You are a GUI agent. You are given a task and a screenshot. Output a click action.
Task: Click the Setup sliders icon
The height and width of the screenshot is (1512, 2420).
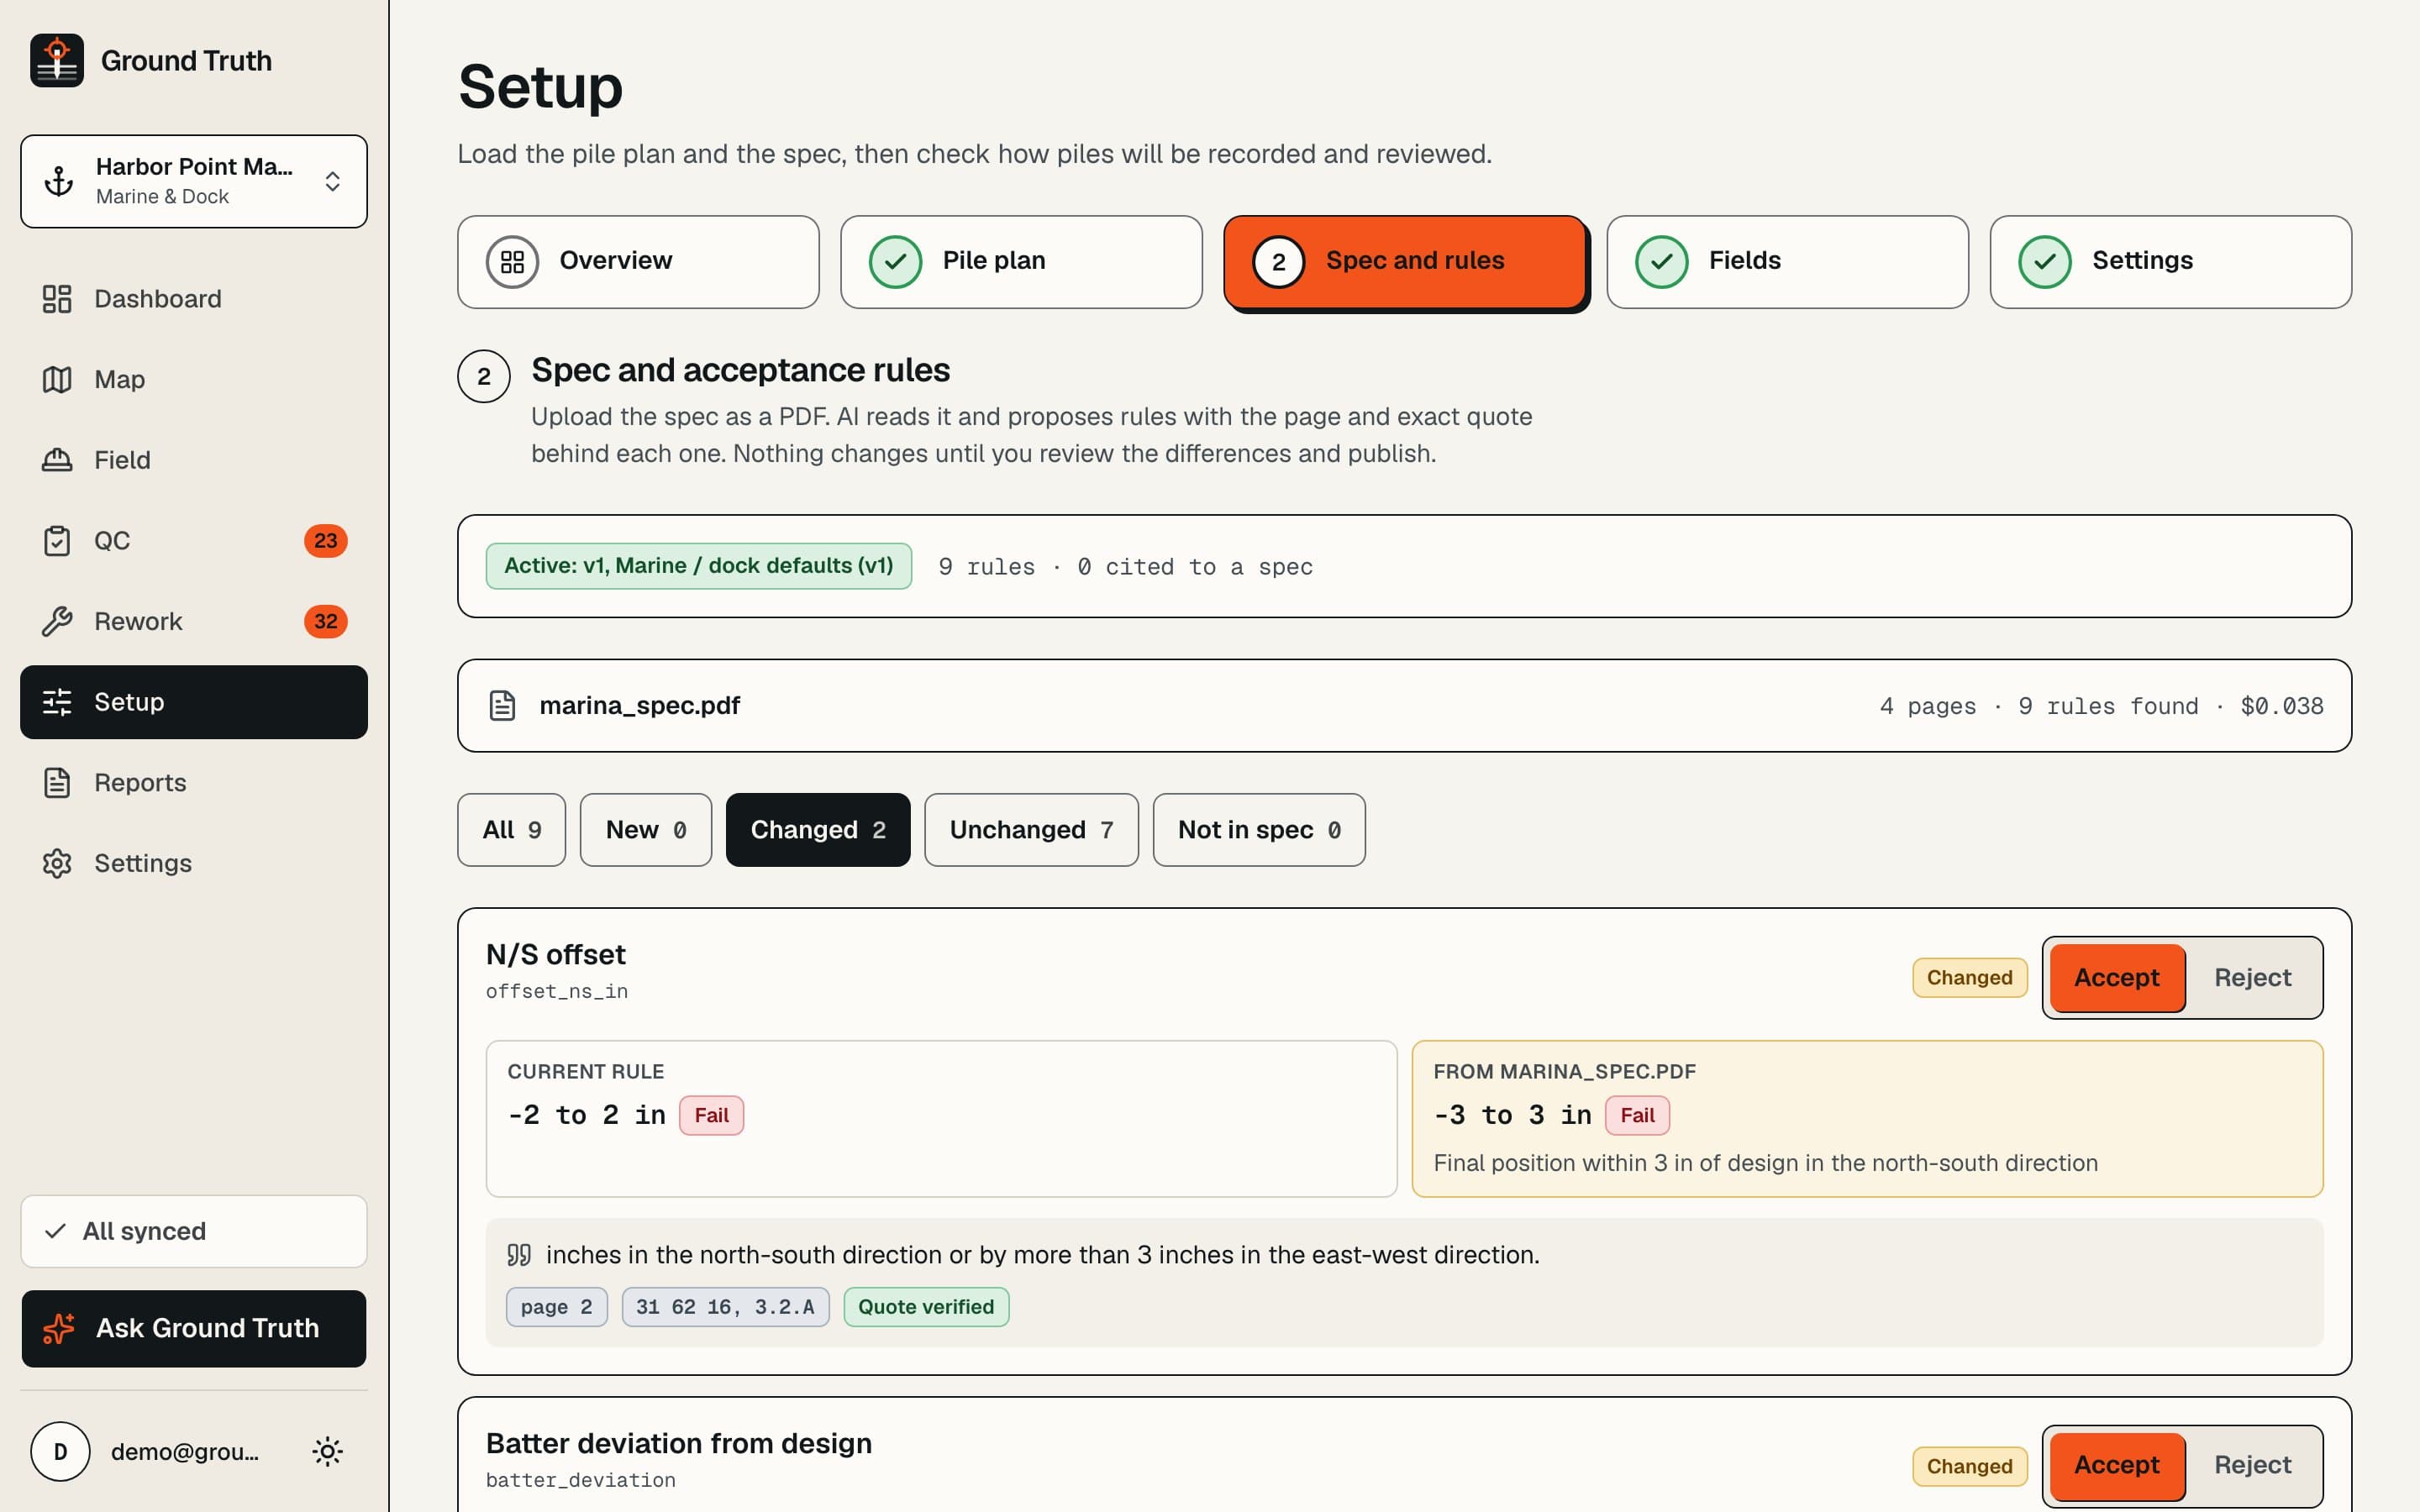(57, 702)
